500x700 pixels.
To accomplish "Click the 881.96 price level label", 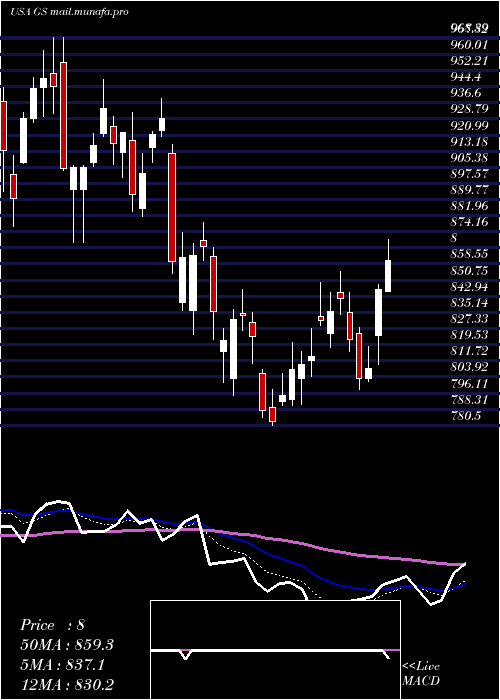I will (469, 206).
